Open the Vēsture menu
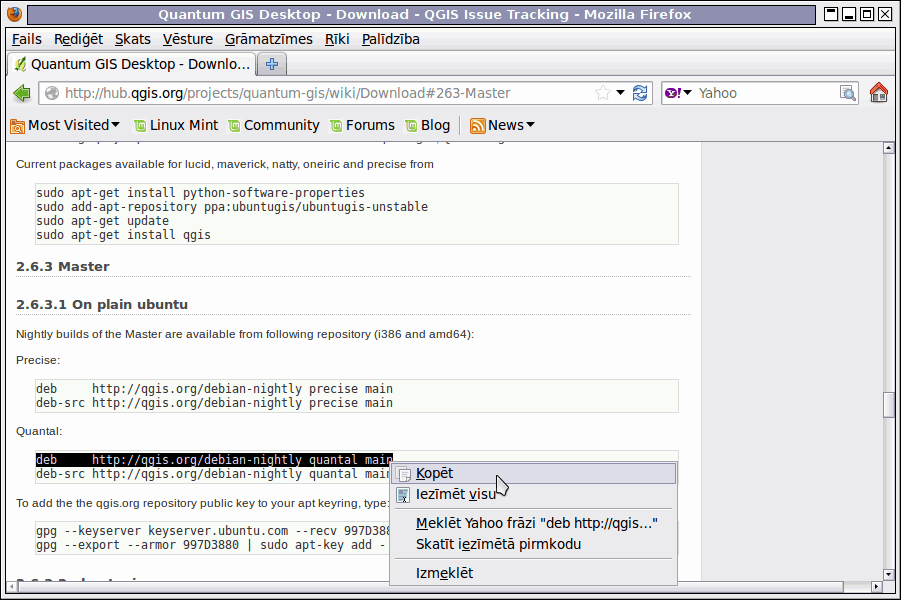 pyautogui.click(x=188, y=39)
